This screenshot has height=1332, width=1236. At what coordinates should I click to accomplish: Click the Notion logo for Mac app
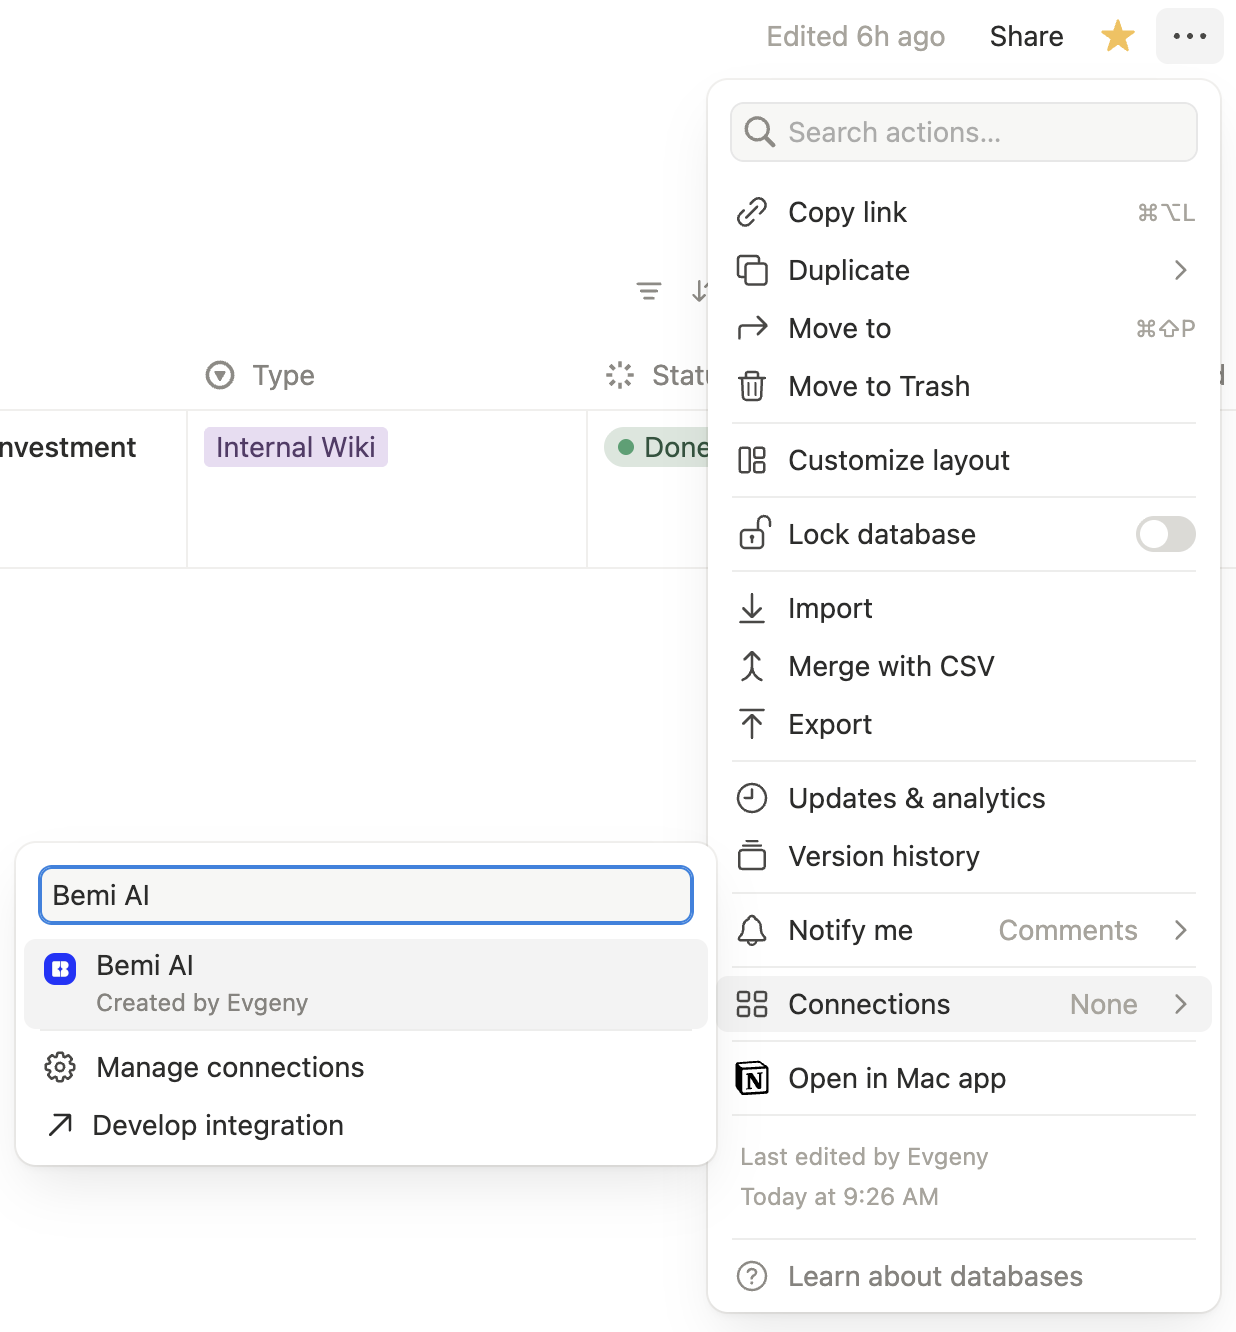click(752, 1078)
